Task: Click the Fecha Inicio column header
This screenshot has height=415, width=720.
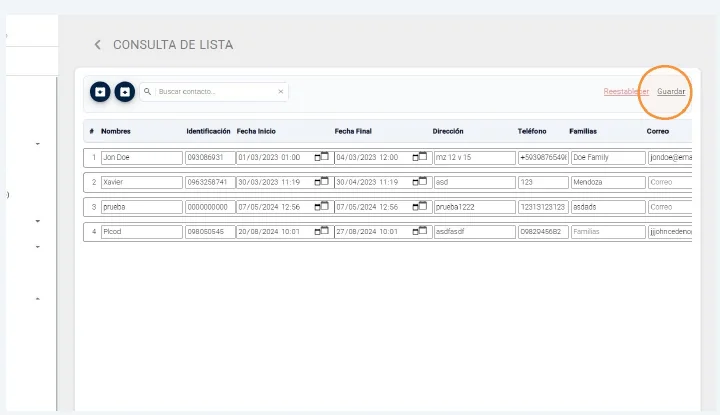Action: [x=256, y=131]
